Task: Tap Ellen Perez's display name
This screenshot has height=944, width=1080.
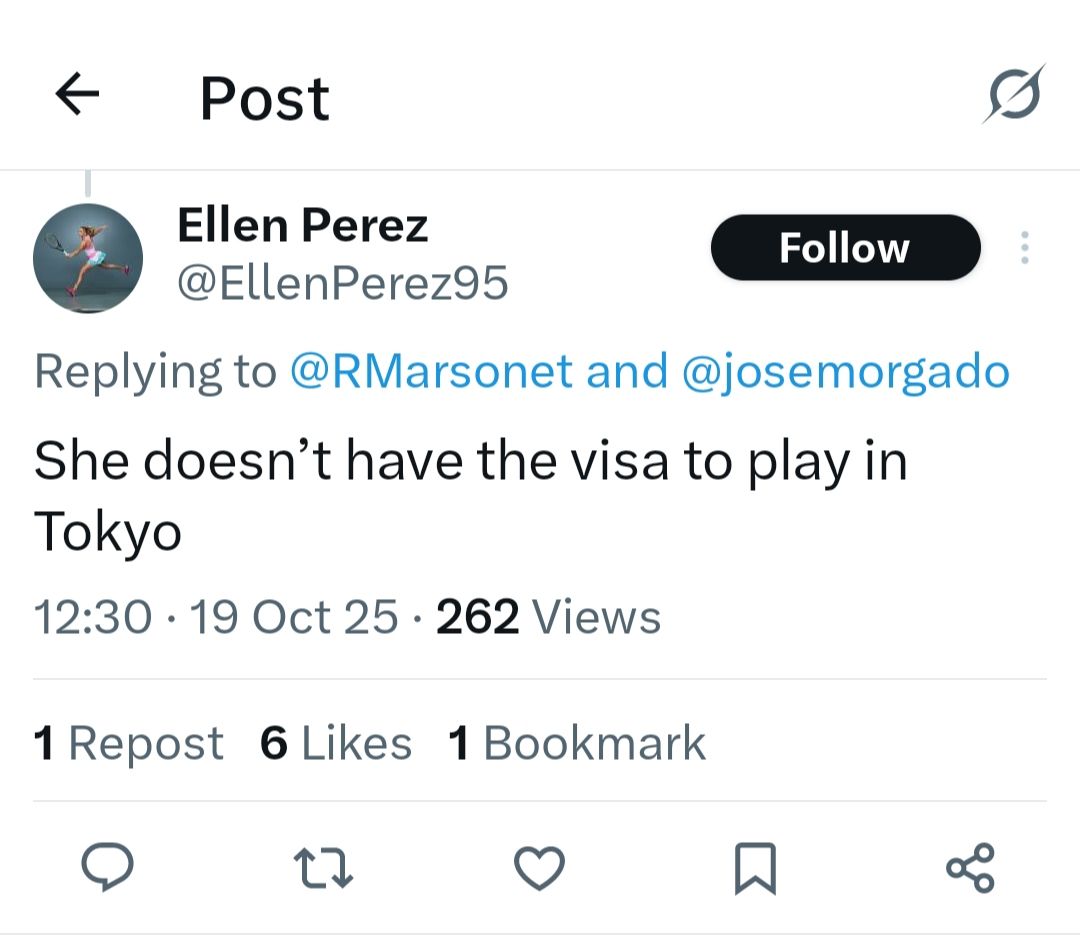Action: click(x=302, y=225)
